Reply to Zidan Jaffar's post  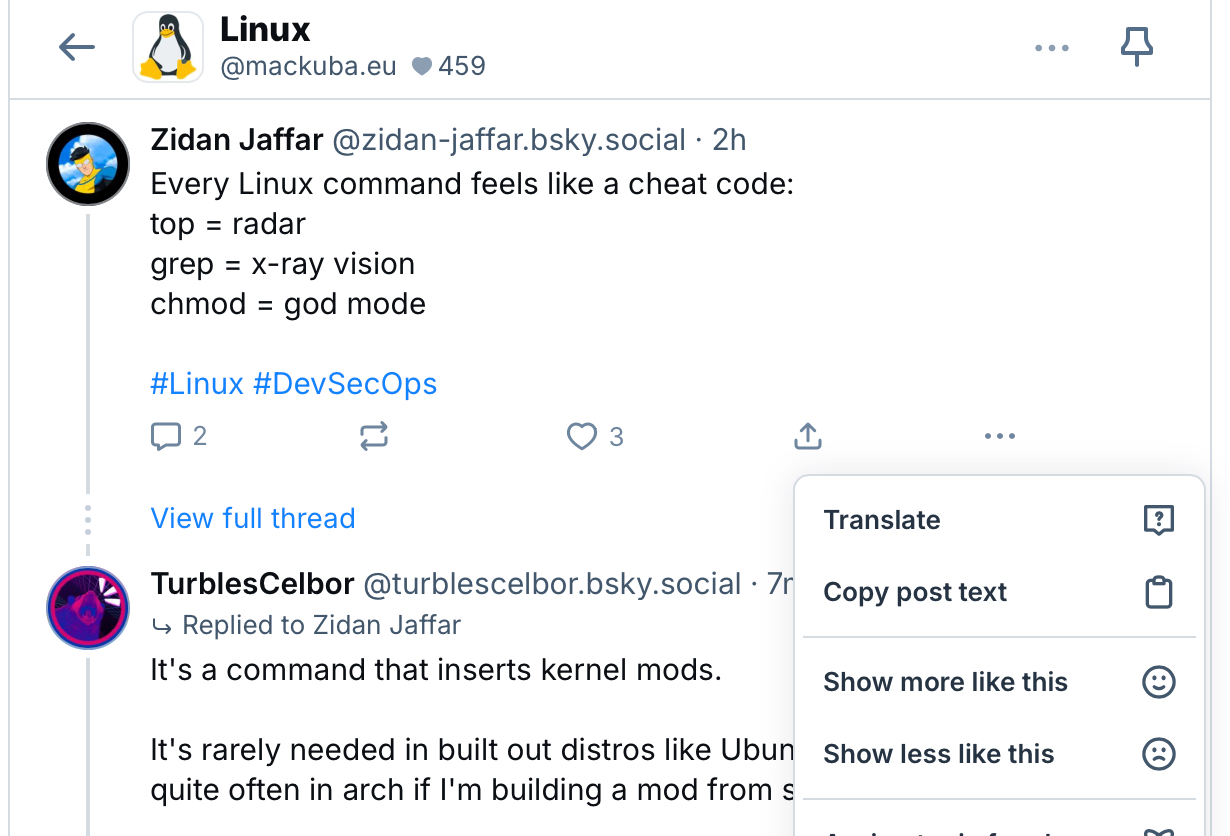tap(166, 437)
